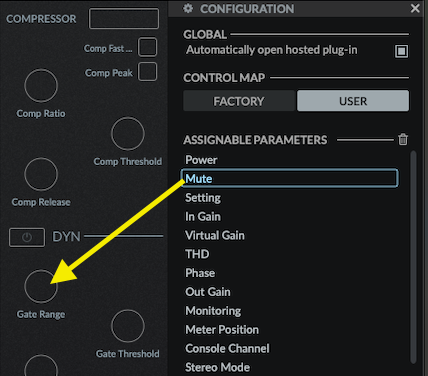Select the Stereo Mode parameter
This screenshot has width=428, height=376.
click(x=217, y=367)
